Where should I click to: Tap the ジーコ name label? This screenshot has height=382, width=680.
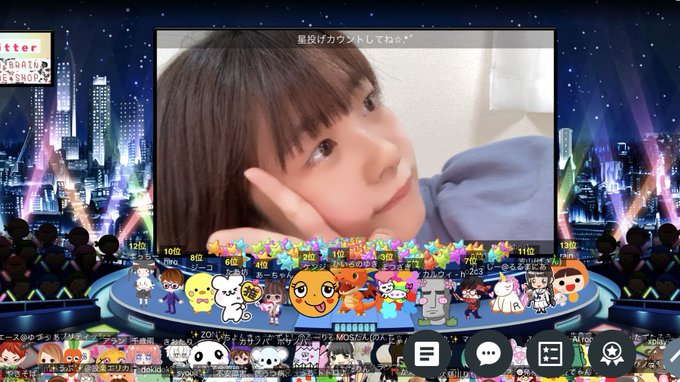202,267
